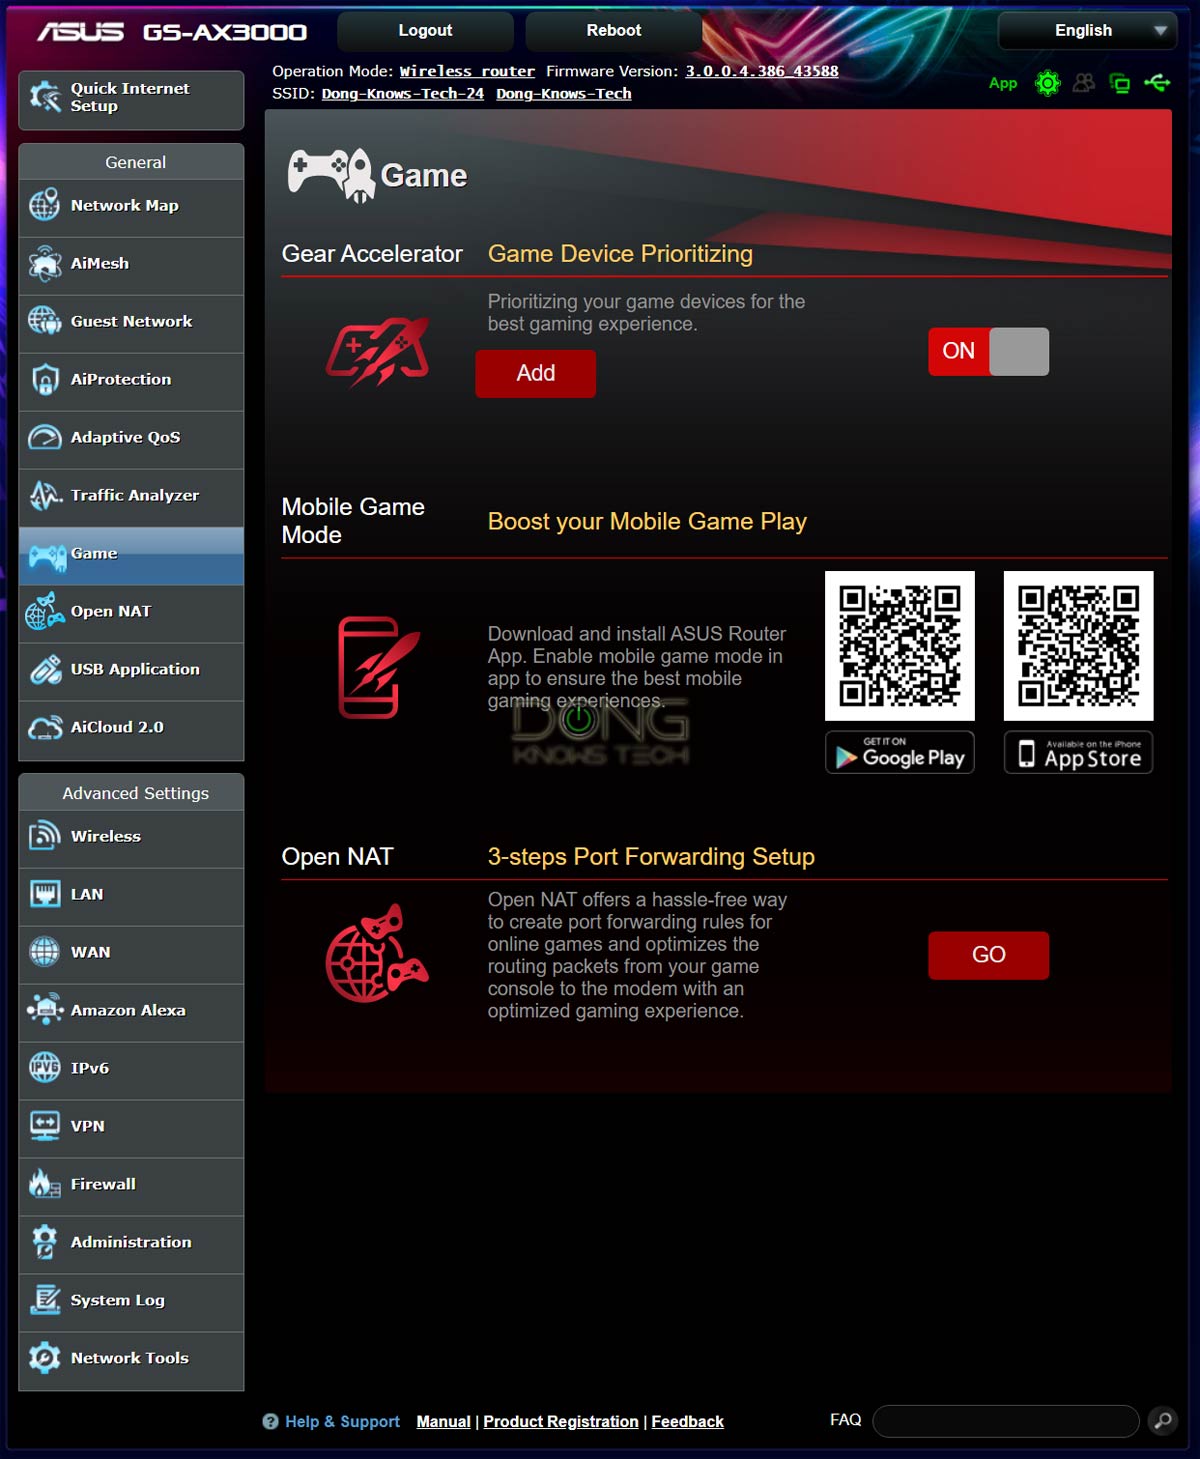This screenshot has width=1200, height=1459.
Task: Click the FAQ search magnifier icon
Action: coord(1162,1420)
